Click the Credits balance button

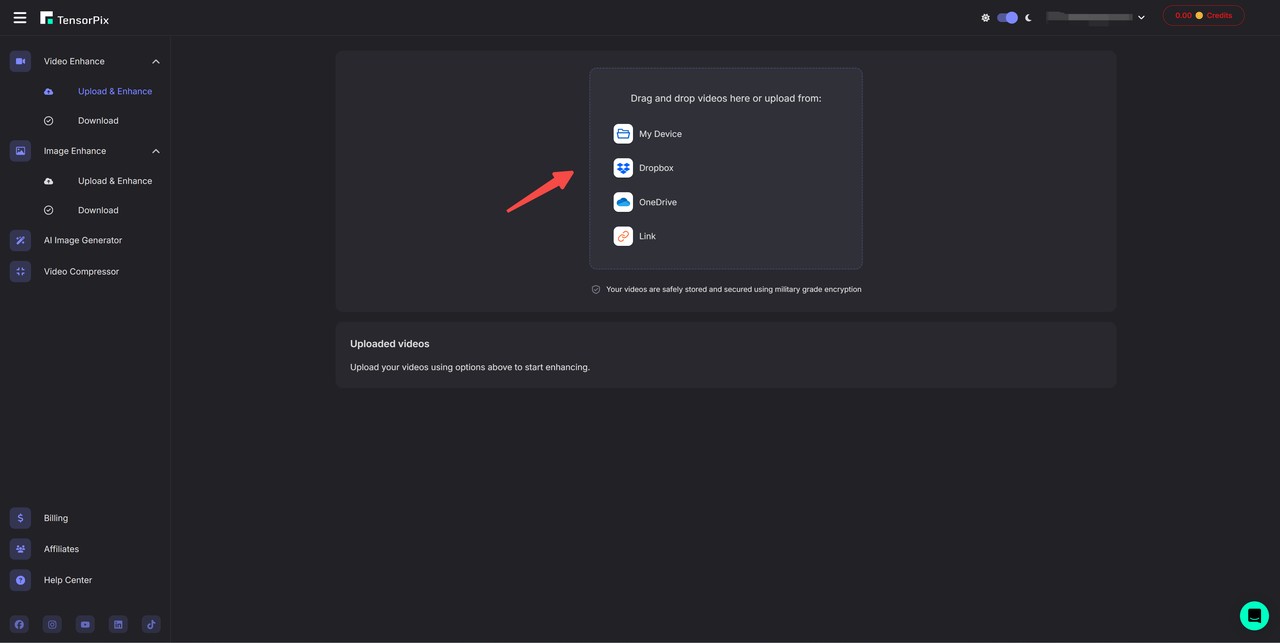[1203, 16]
